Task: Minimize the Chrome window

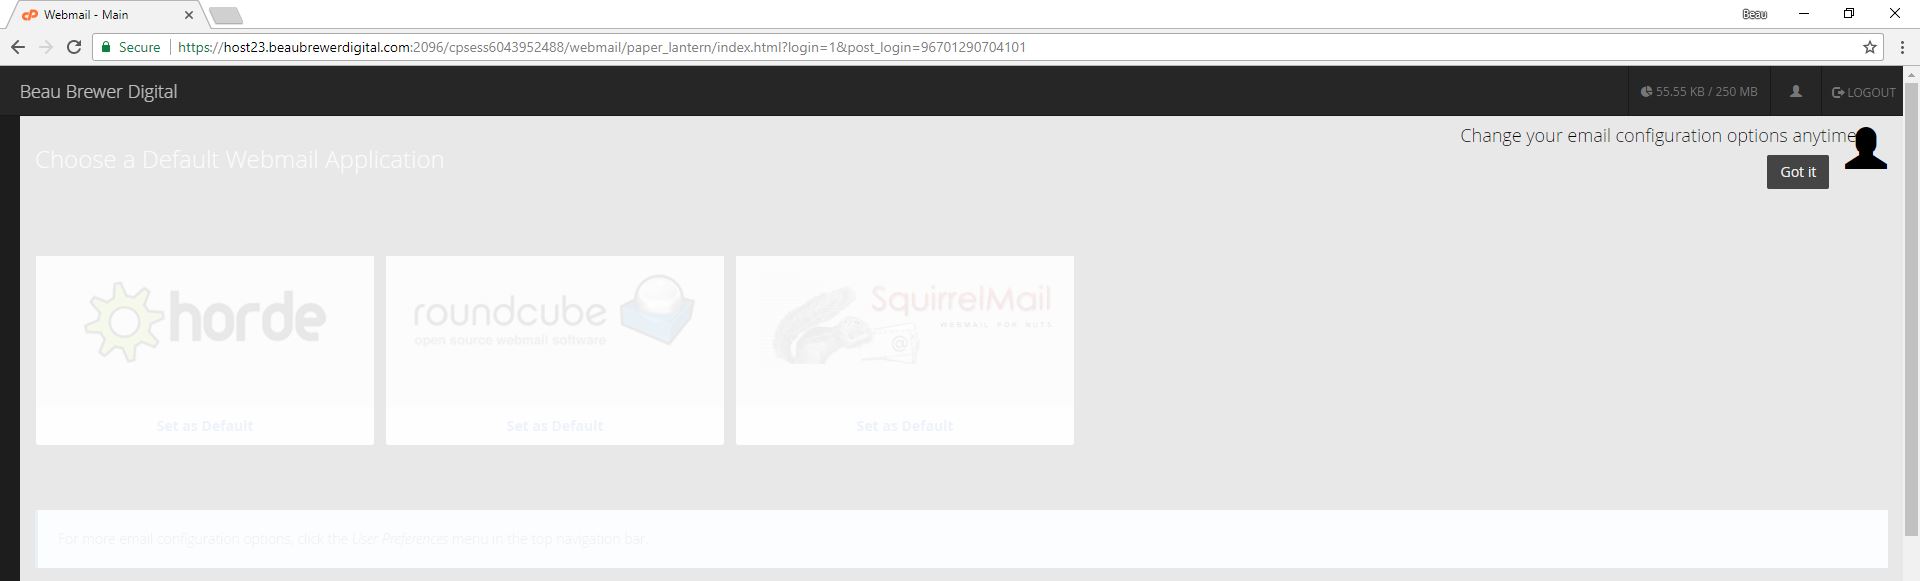Action: point(1804,14)
